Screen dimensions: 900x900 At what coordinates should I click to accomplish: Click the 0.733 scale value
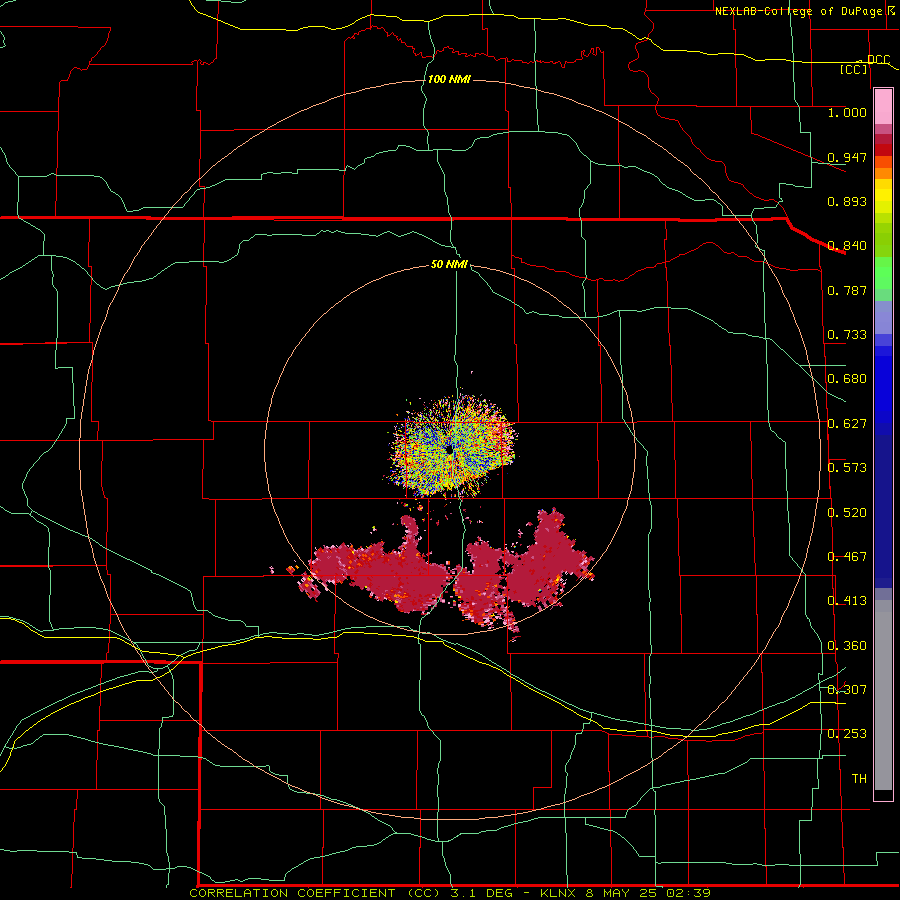pyautogui.click(x=847, y=335)
